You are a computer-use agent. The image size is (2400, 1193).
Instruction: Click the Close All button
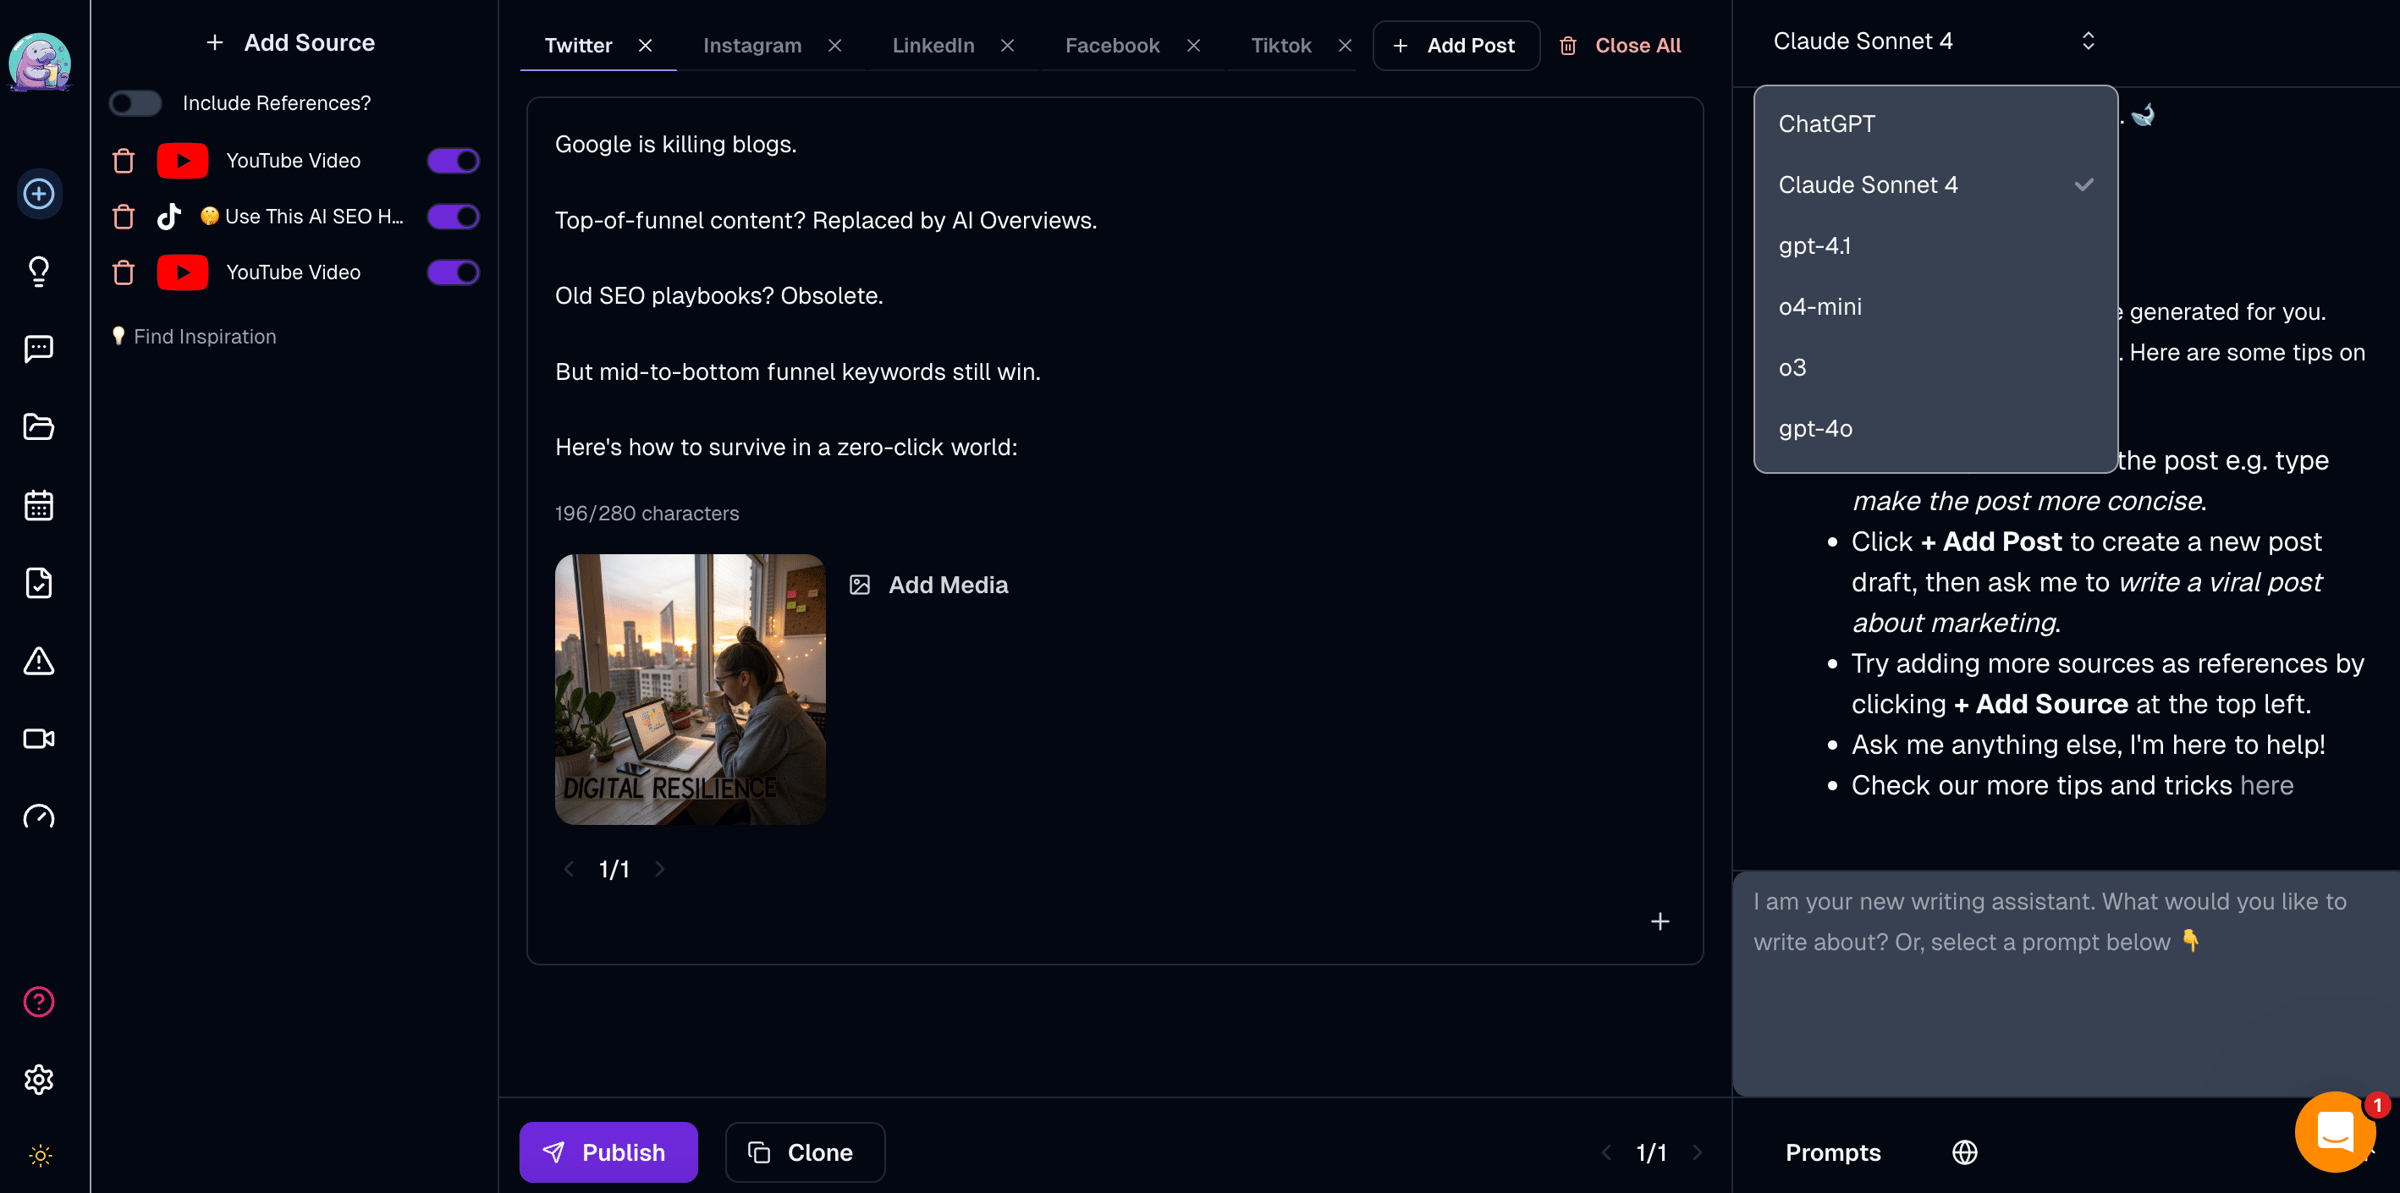1620,45
